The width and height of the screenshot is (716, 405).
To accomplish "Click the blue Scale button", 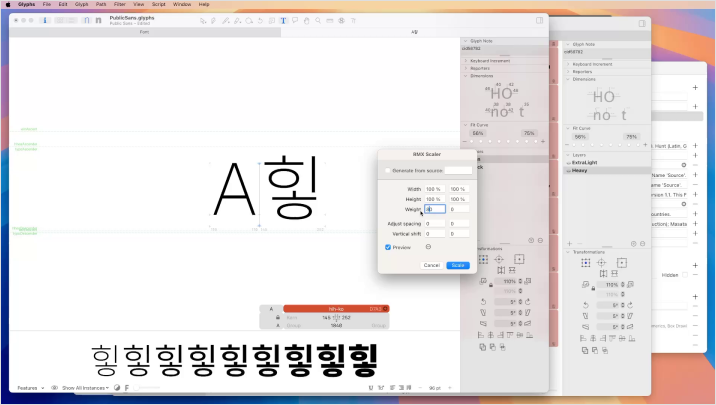I will 458,265.
